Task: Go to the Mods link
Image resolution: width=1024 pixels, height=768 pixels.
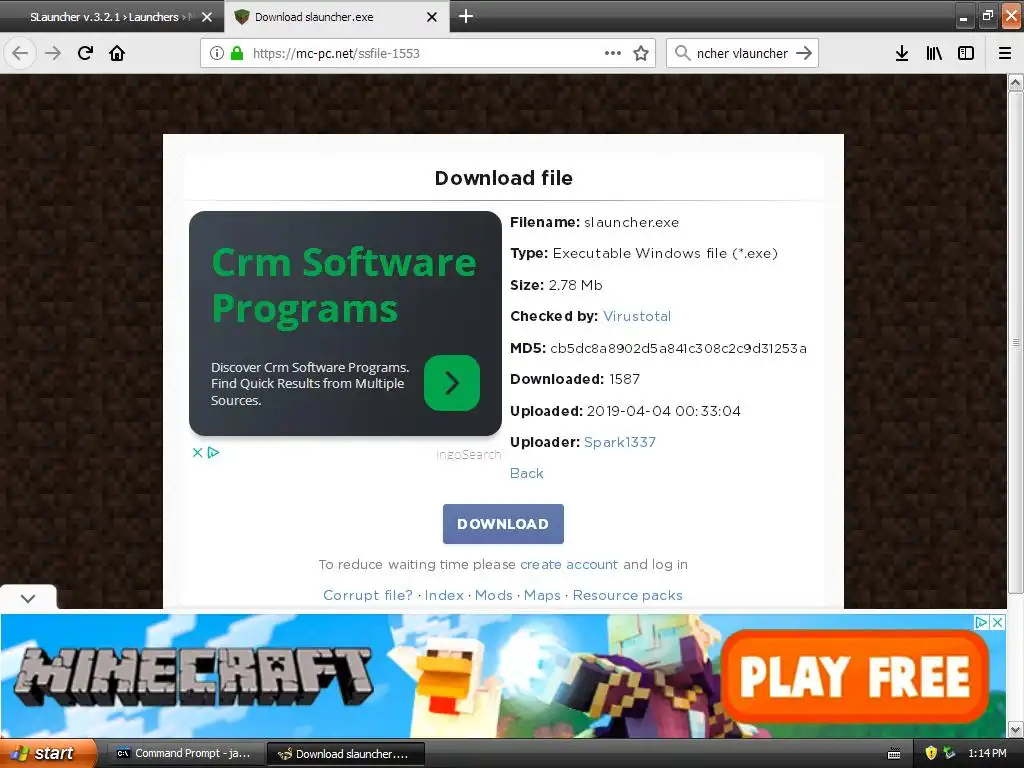Action: click(x=494, y=596)
